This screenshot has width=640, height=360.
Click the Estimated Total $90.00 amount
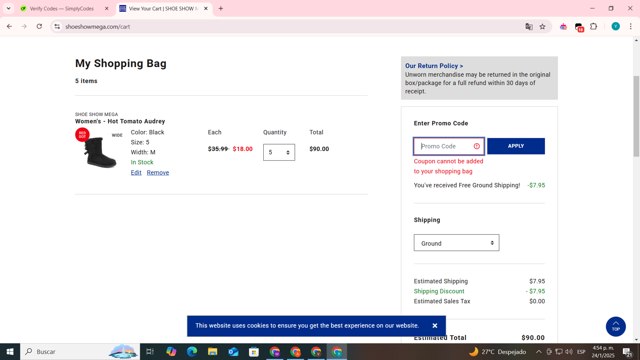click(533, 338)
